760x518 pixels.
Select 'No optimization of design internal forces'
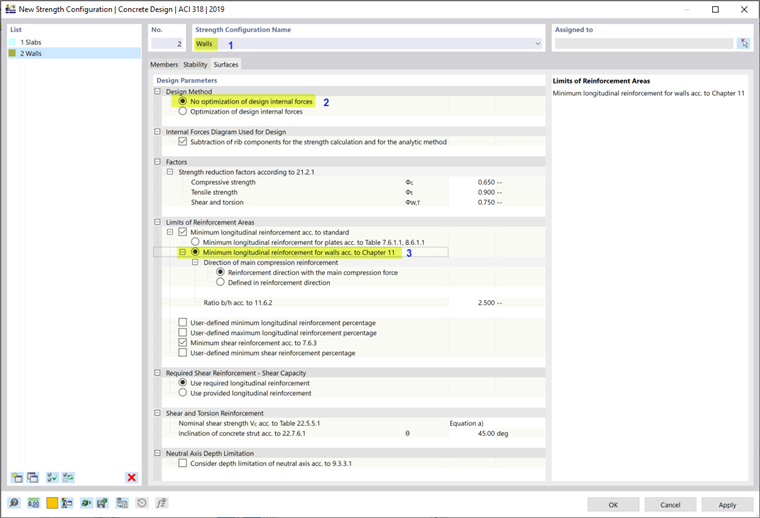pos(183,101)
